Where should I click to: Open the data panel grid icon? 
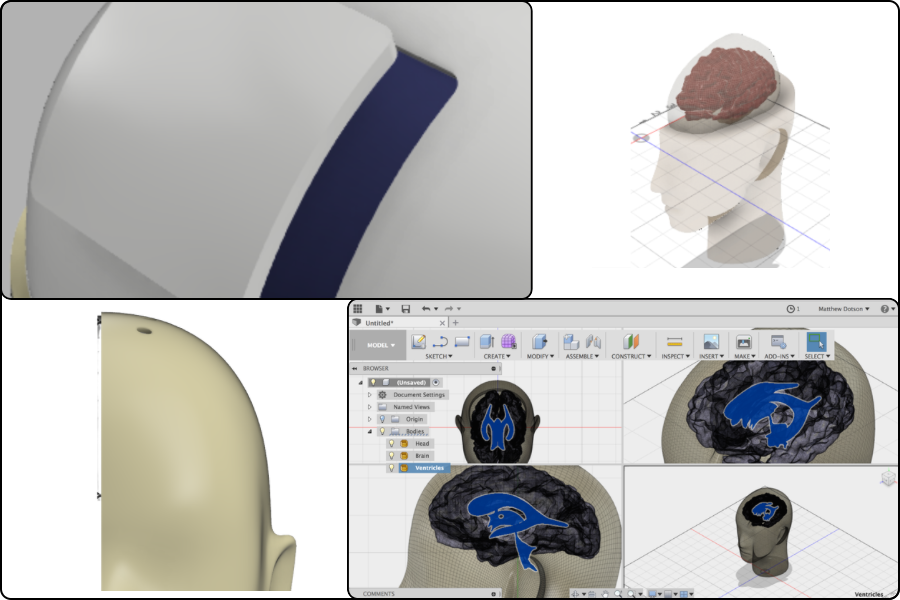[358, 309]
